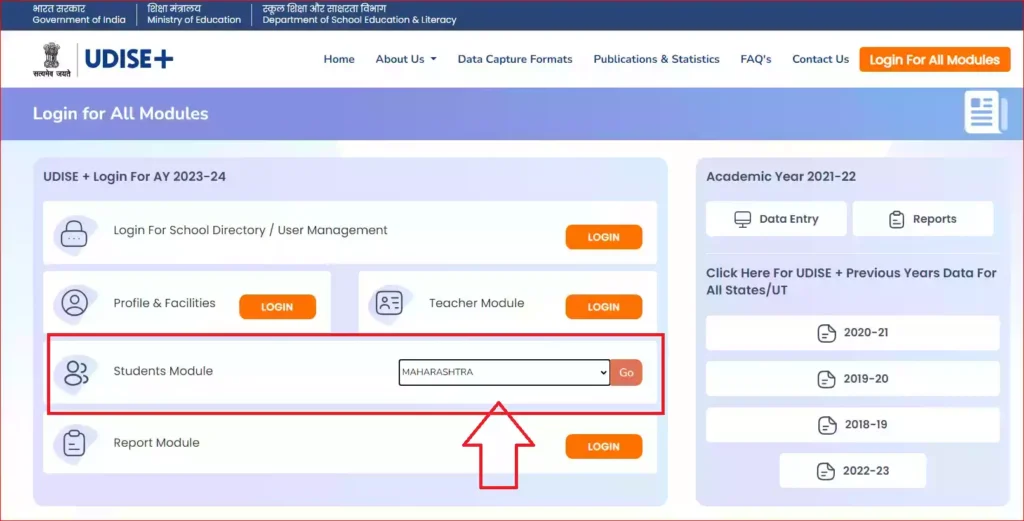Open Contact Us page
The width and height of the screenshot is (1024, 521).
pyautogui.click(x=820, y=59)
